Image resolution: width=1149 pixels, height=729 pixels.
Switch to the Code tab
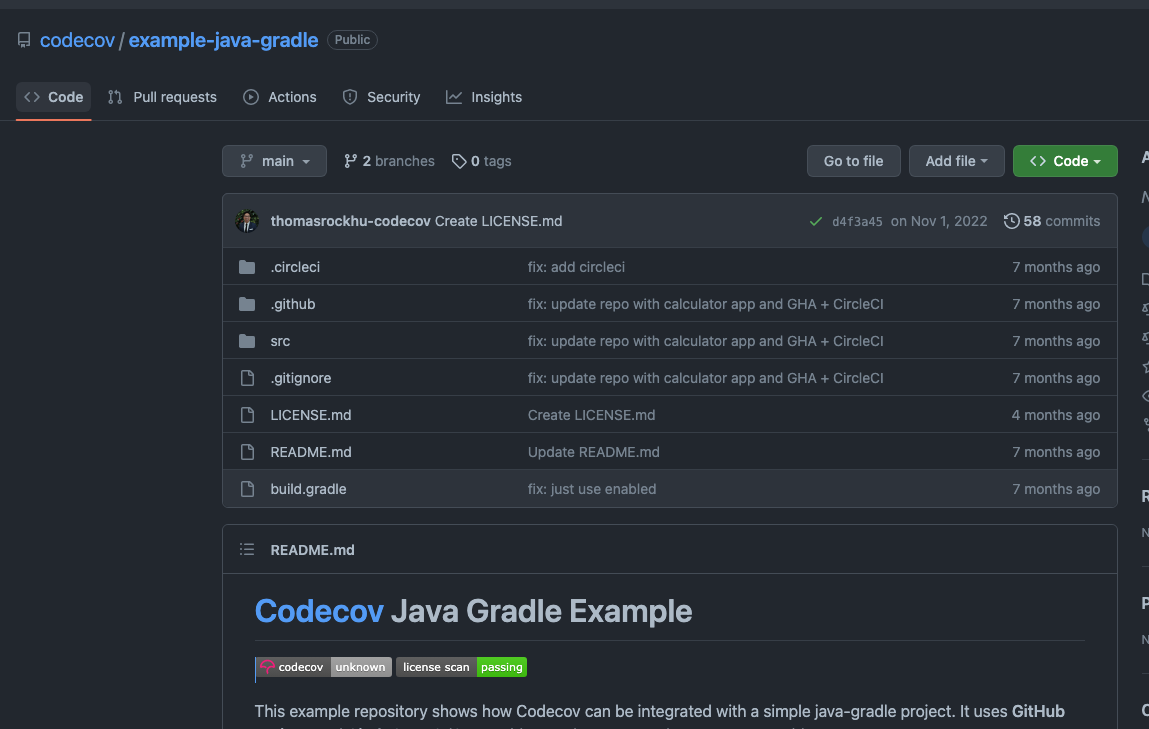[x=53, y=97]
